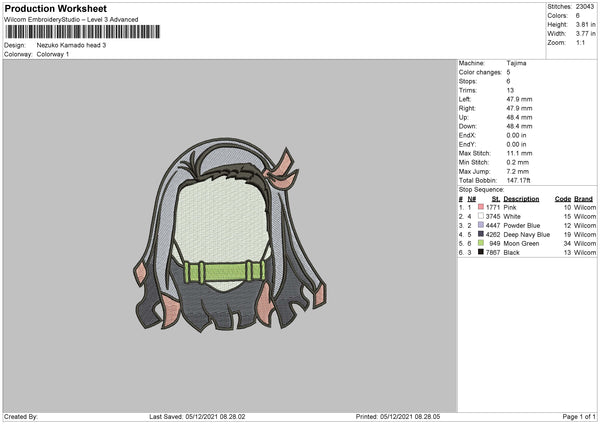
Task: Select the max stitch value '11.1 mm'
Action: pos(519,153)
